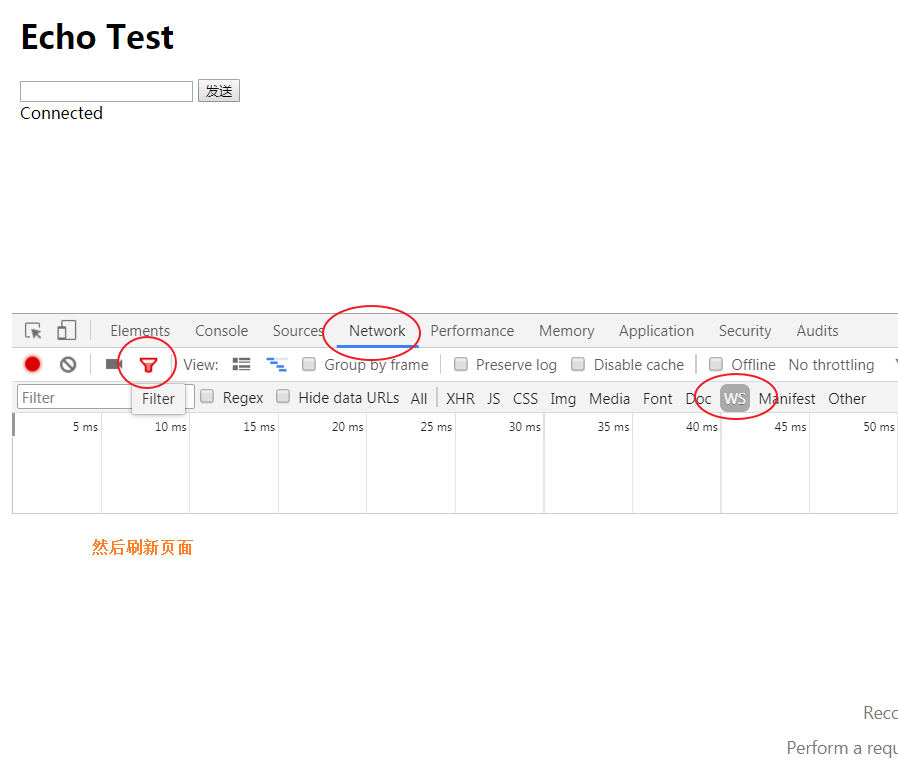Go to the Security tab
This screenshot has width=898, height=764.
(745, 331)
